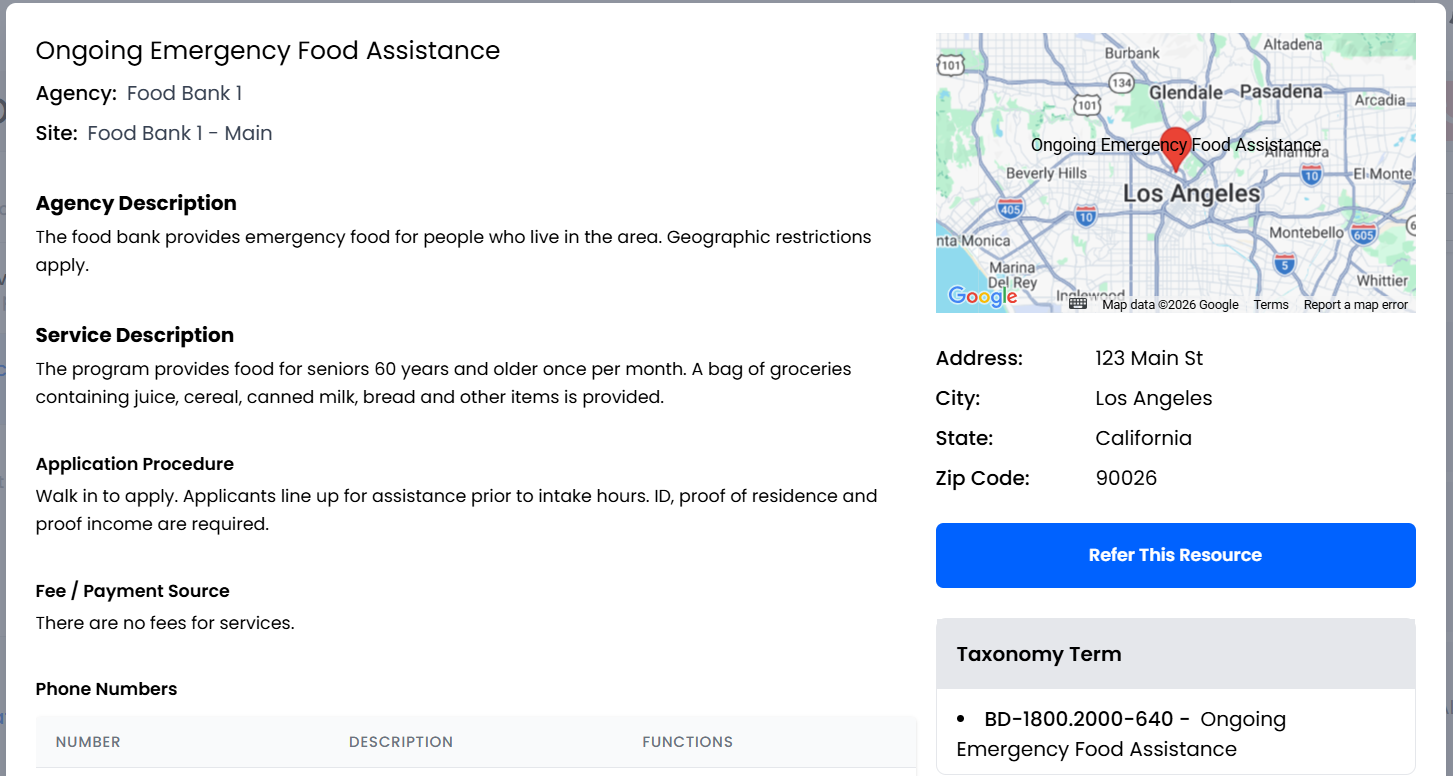Click the Pasadena label on the map
Image resolution: width=1453 pixels, height=776 pixels.
point(1280,92)
